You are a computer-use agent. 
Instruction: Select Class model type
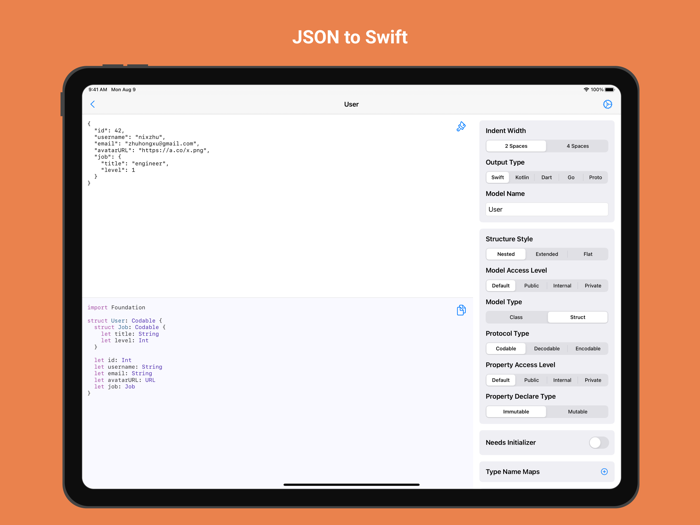516,317
